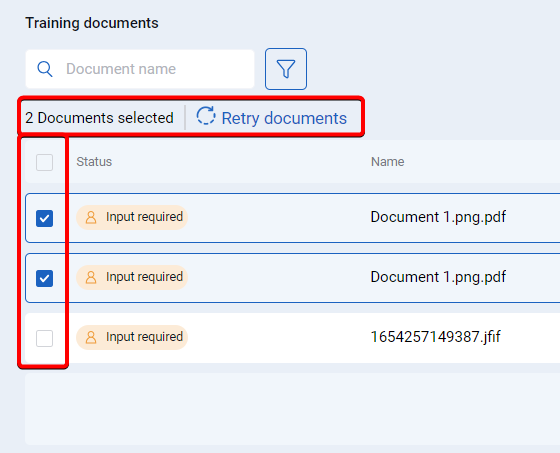Screen dimensions: 560x453
Task: Click the search magnifier icon
Action: [x=45, y=69]
